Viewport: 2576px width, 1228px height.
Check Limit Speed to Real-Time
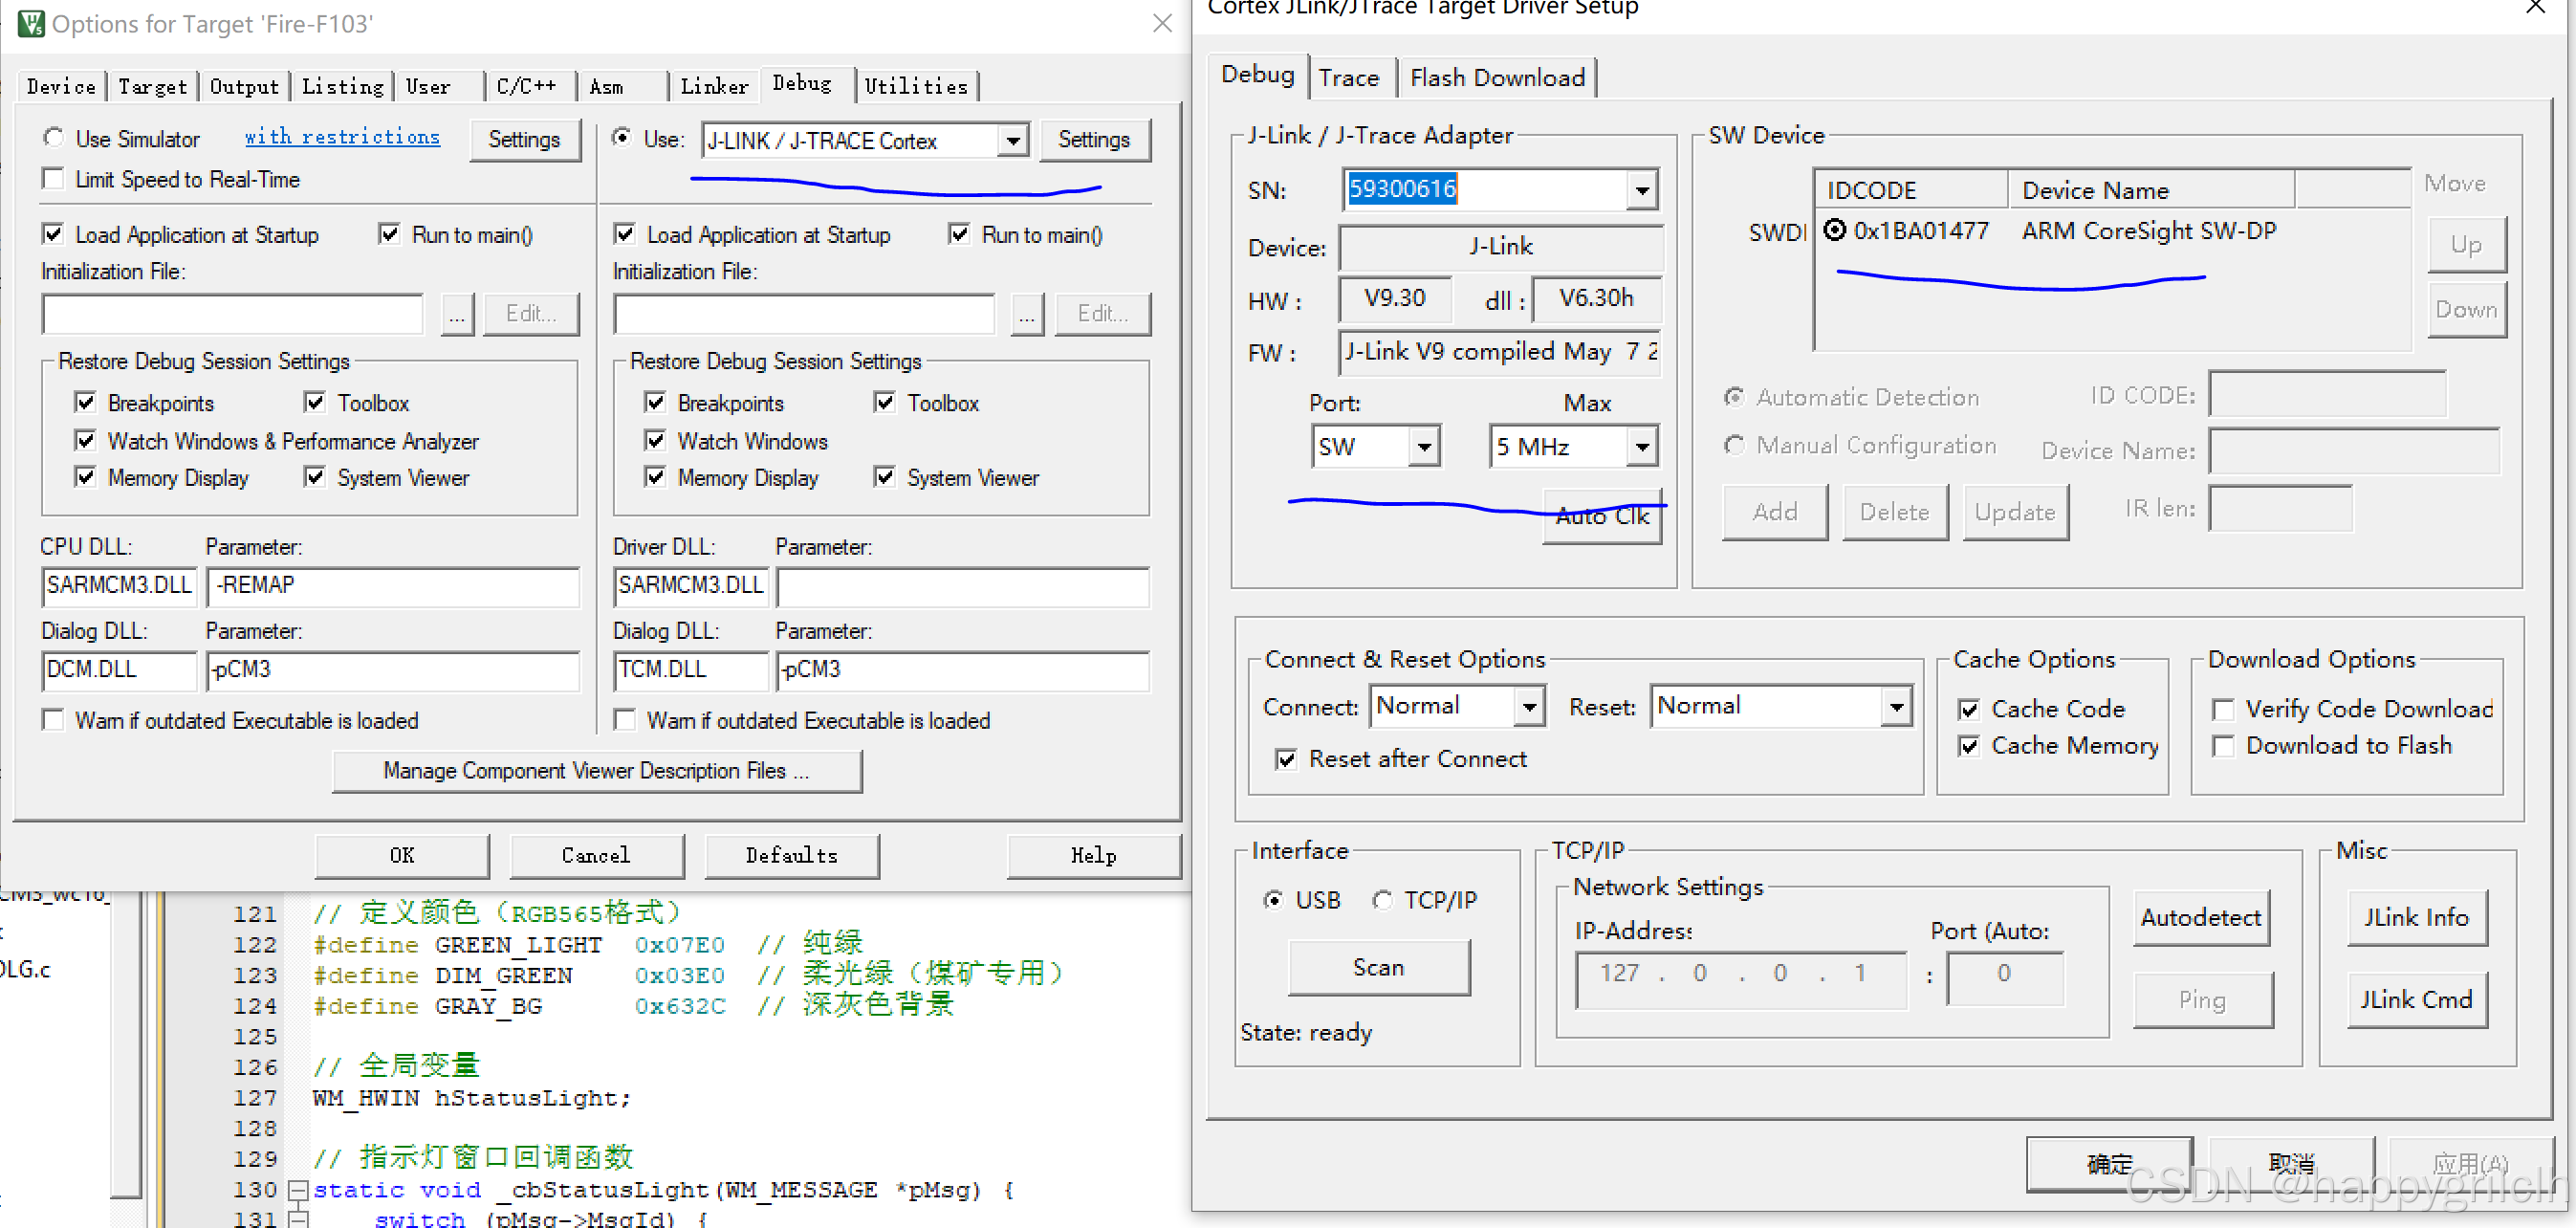(x=54, y=179)
